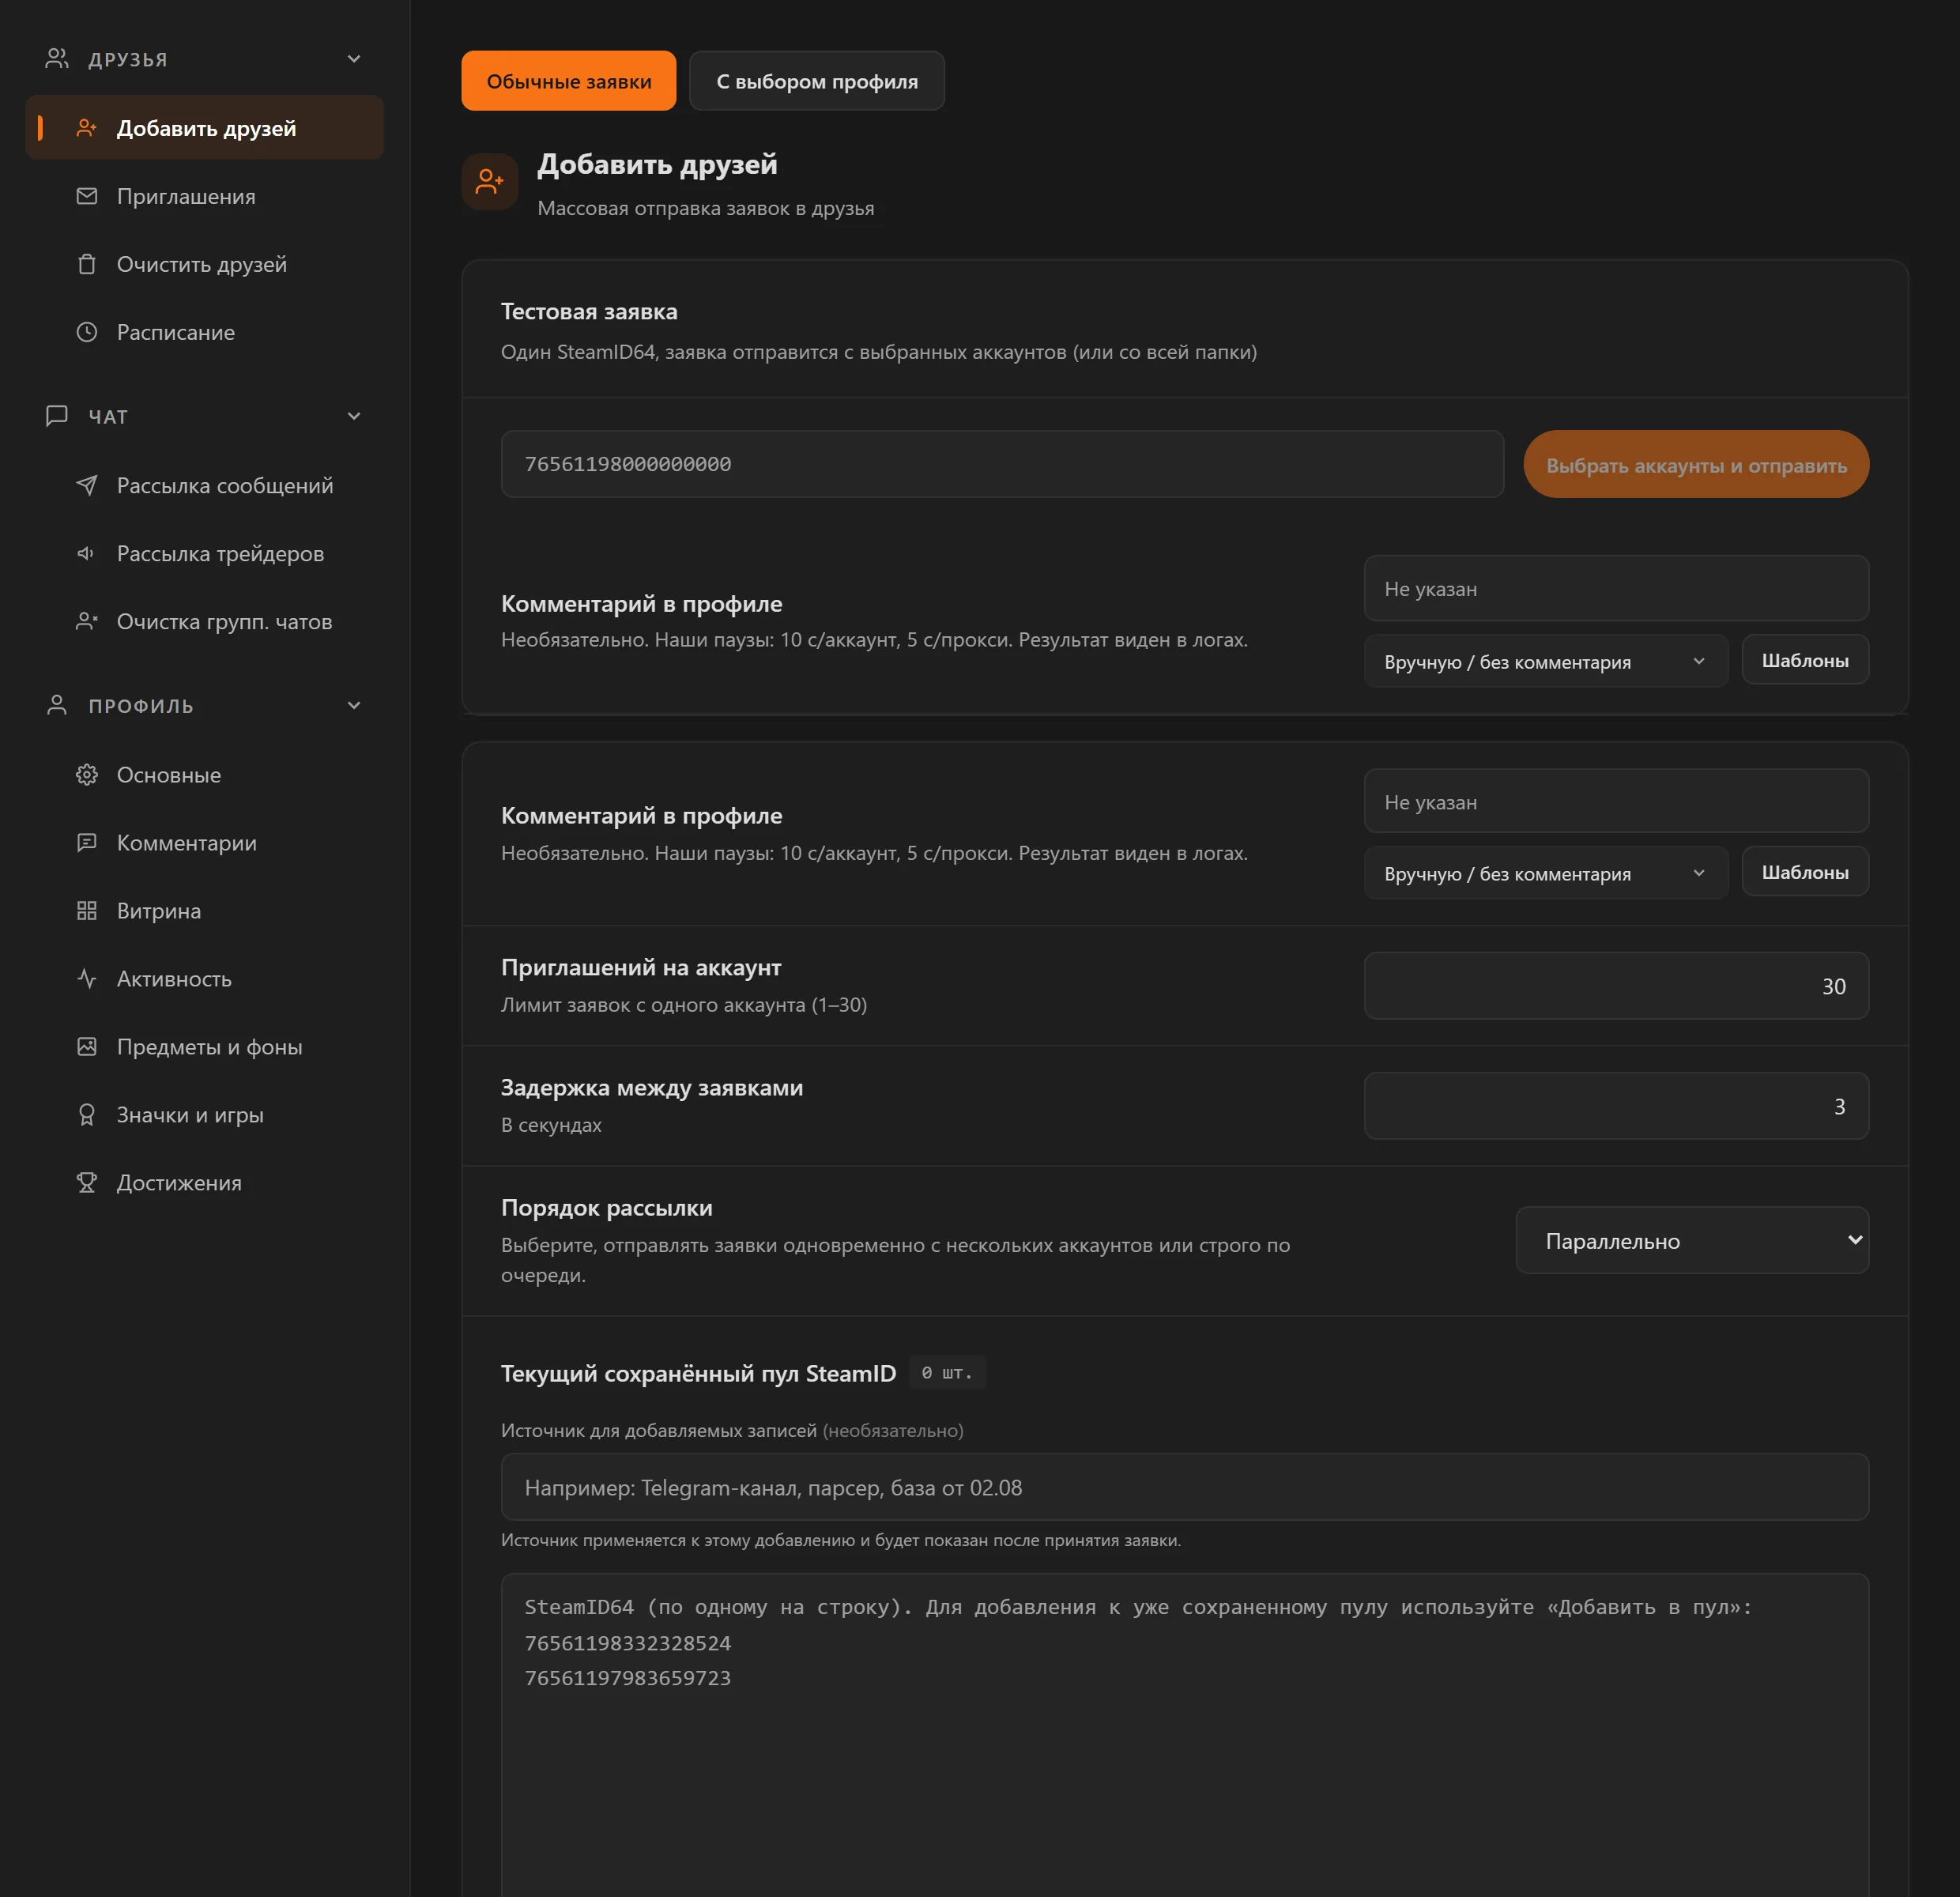Click Шаблоны button above Приглашений на аккаунт
The image size is (1960, 1897).
(1805, 872)
